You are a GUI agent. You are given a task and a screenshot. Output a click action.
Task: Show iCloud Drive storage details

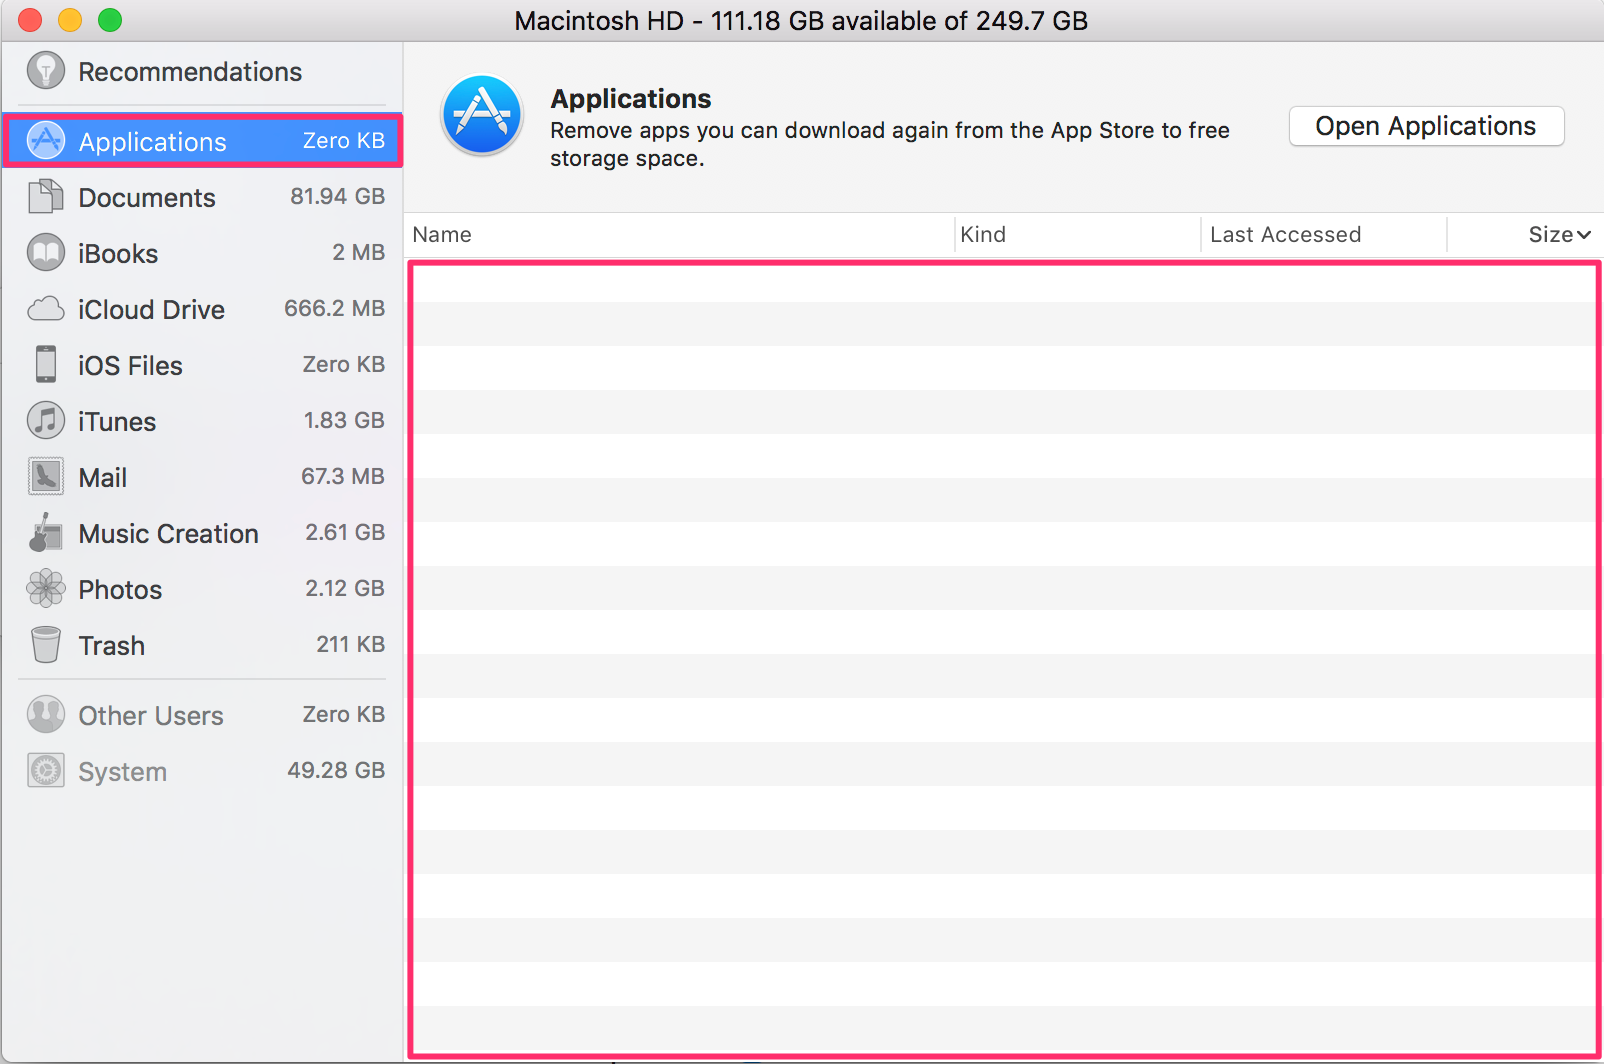[202, 309]
